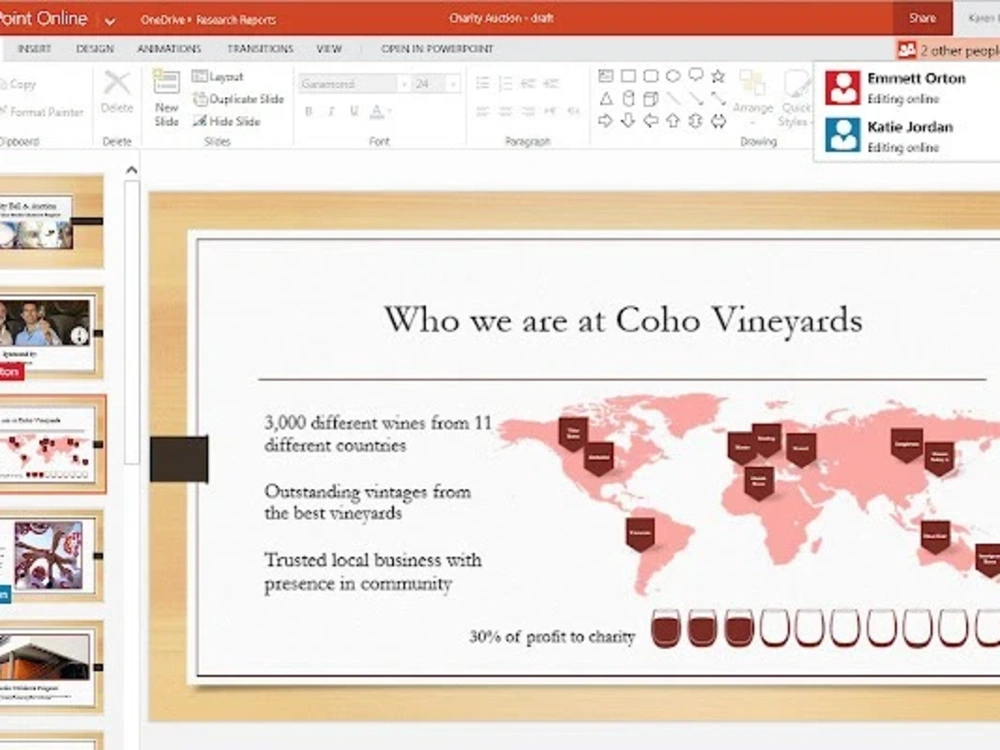The width and height of the screenshot is (1000, 750).
Task: Select Katie Jordan in co-authors list
Action: (911, 136)
